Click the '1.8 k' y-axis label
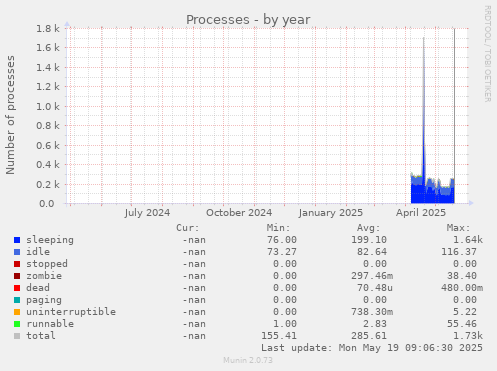Image resolution: width=497 pixels, height=371 pixels. (x=48, y=29)
